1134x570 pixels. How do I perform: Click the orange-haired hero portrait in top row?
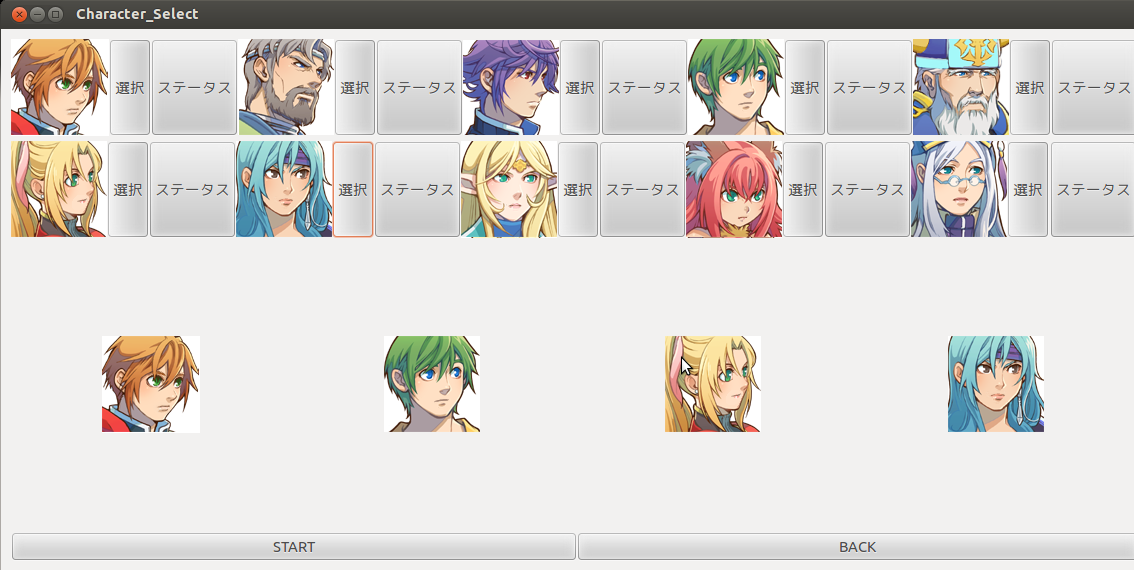click(59, 88)
